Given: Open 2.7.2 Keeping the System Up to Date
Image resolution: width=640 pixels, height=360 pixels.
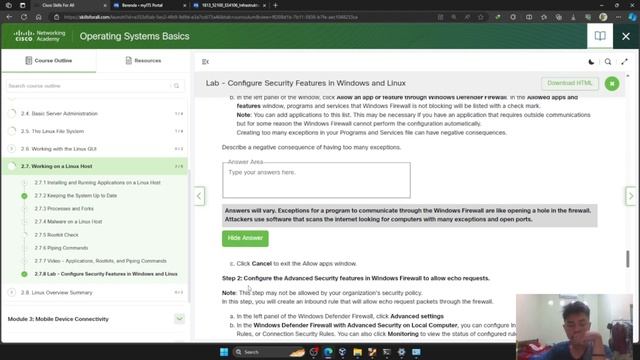Looking at the screenshot, I should [76, 196].
